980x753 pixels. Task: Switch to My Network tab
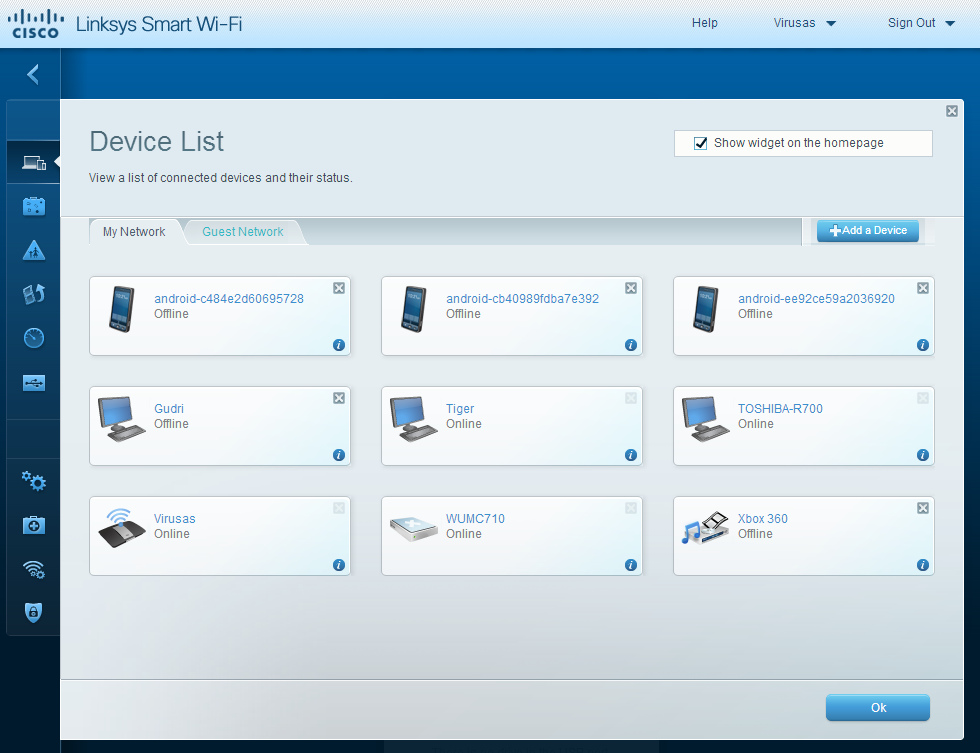click(x=134, y=232)
